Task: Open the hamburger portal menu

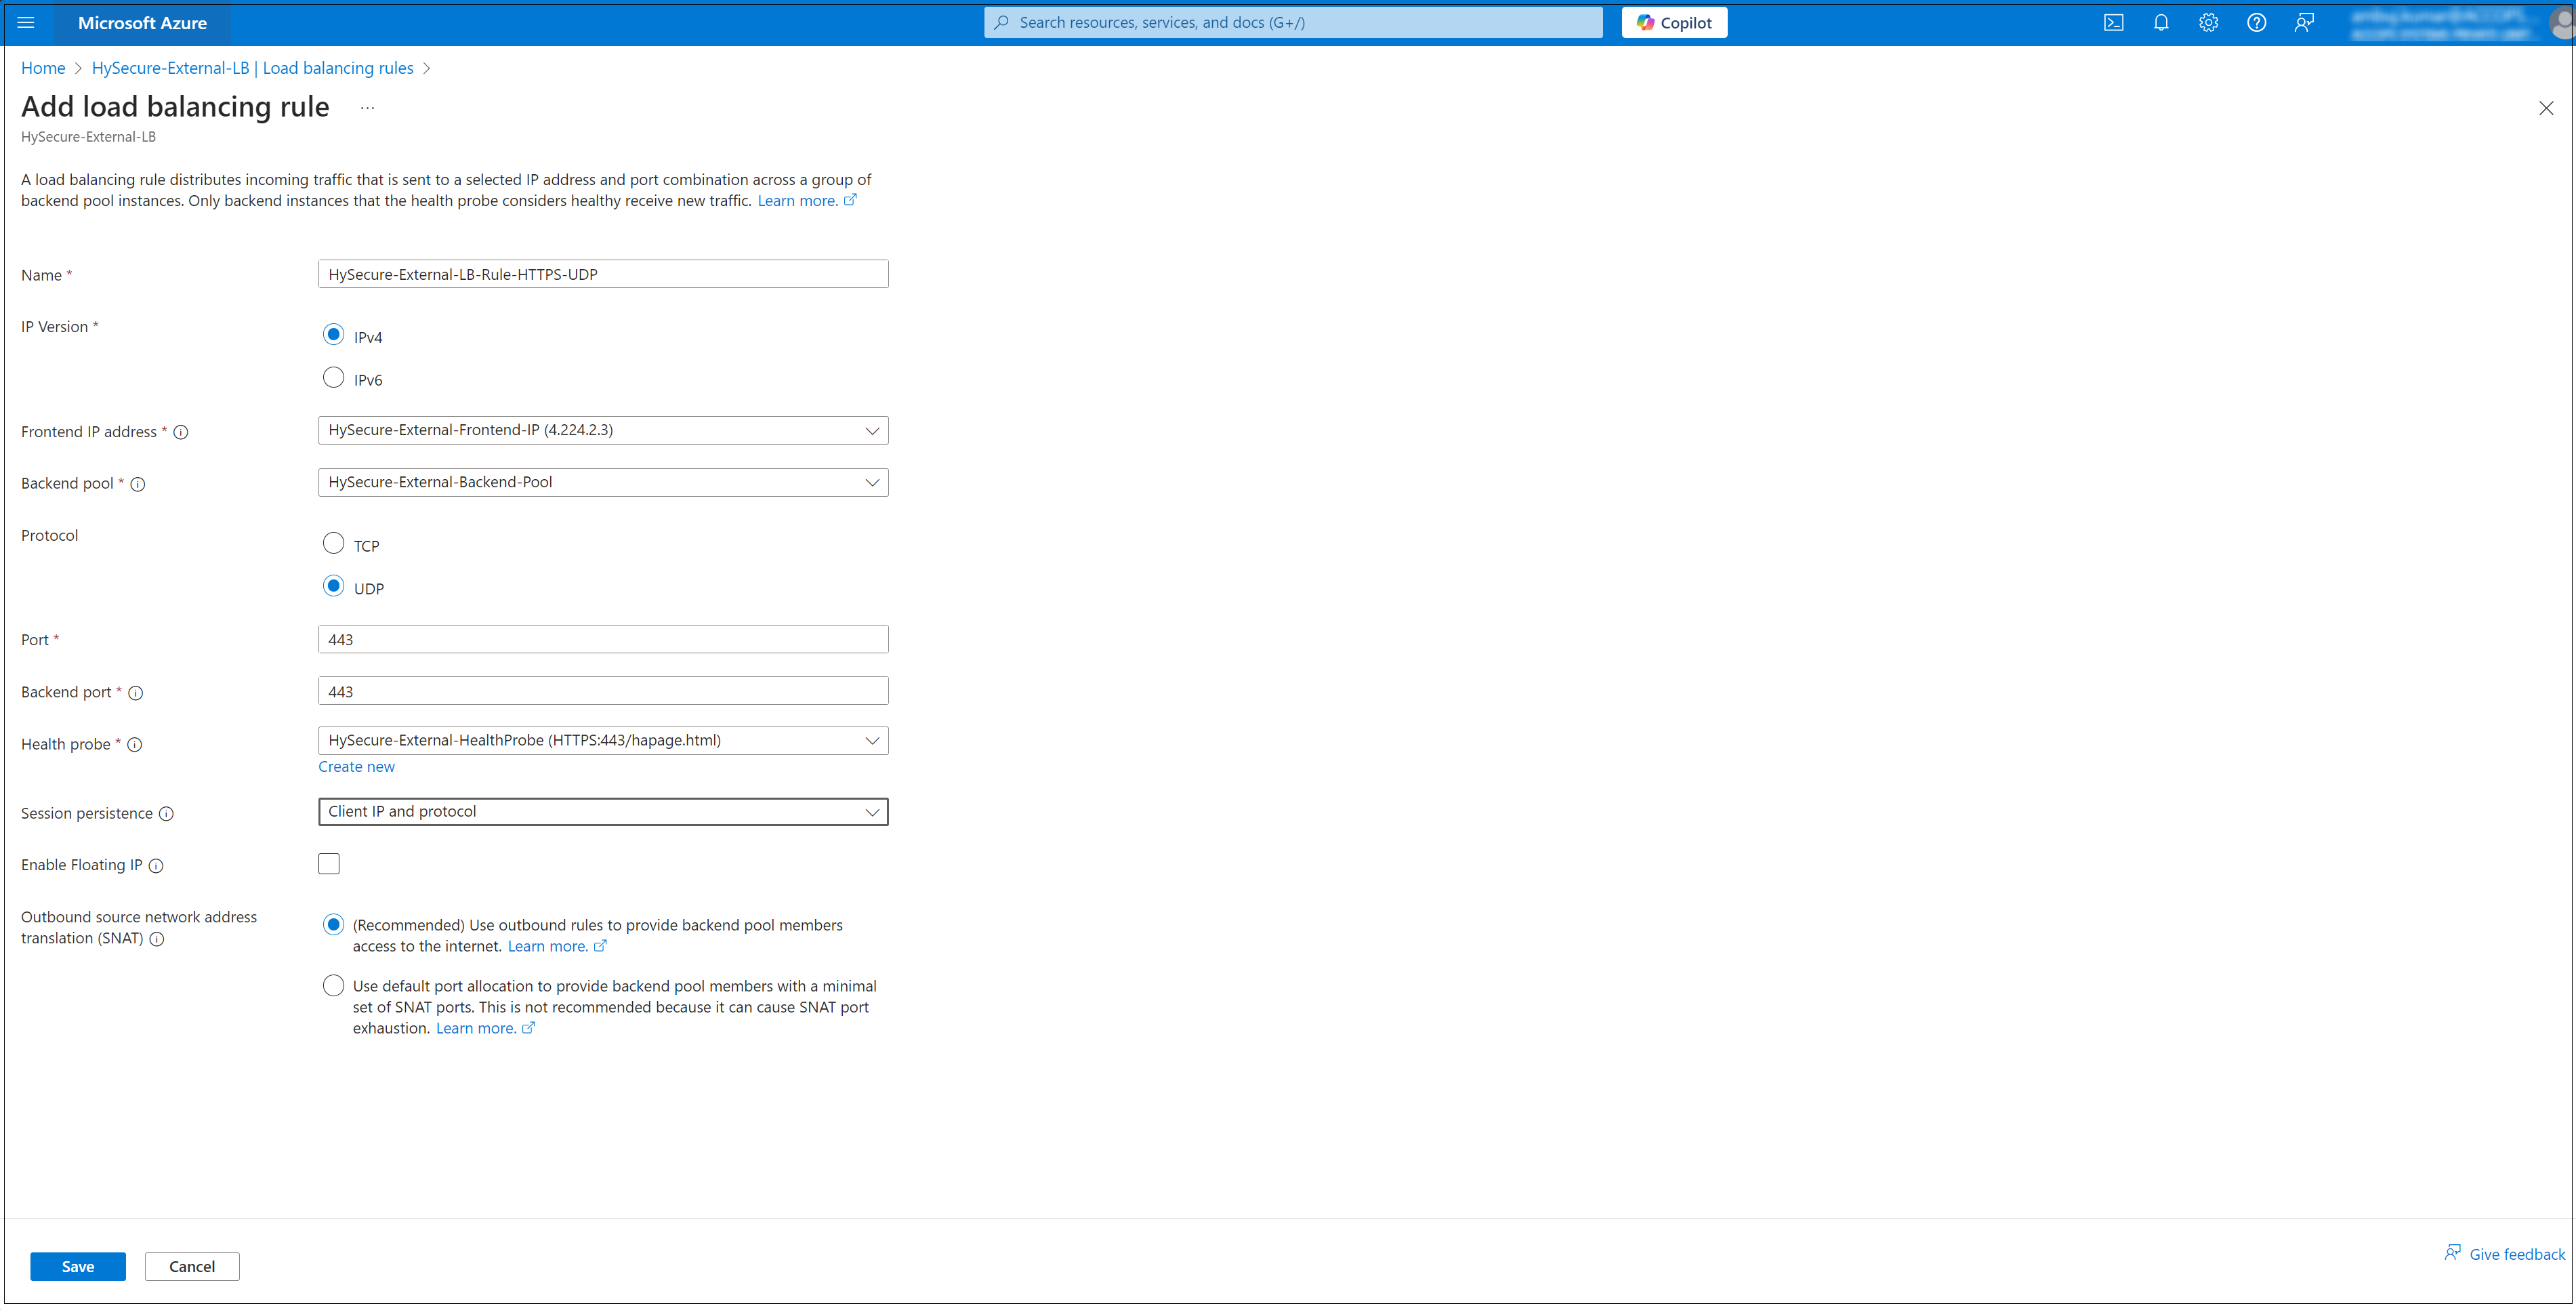Action: (x=26, y=23)
